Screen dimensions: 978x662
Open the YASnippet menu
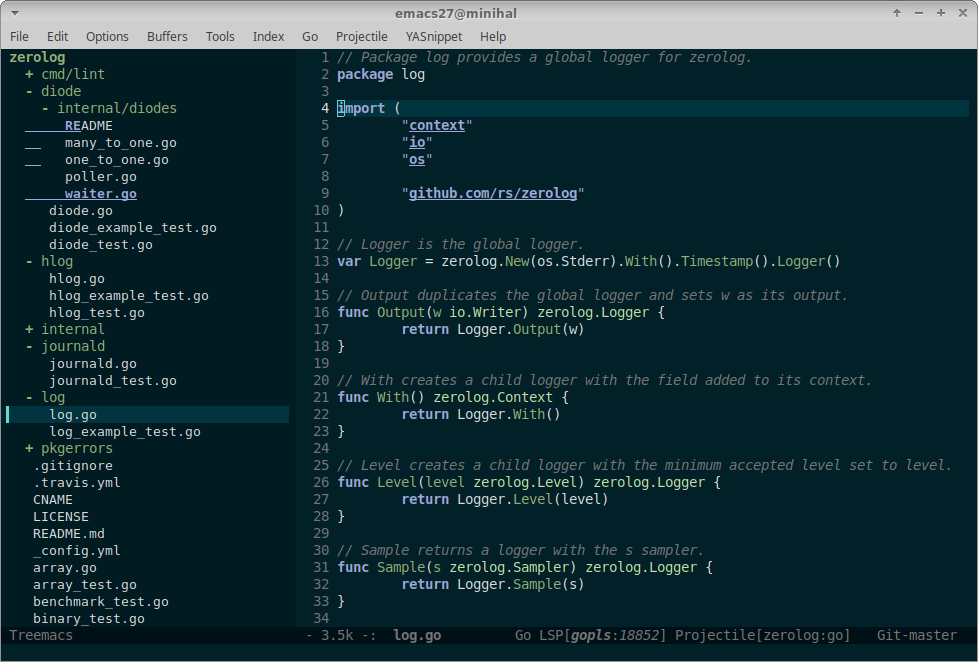click(x=434, y=37)
